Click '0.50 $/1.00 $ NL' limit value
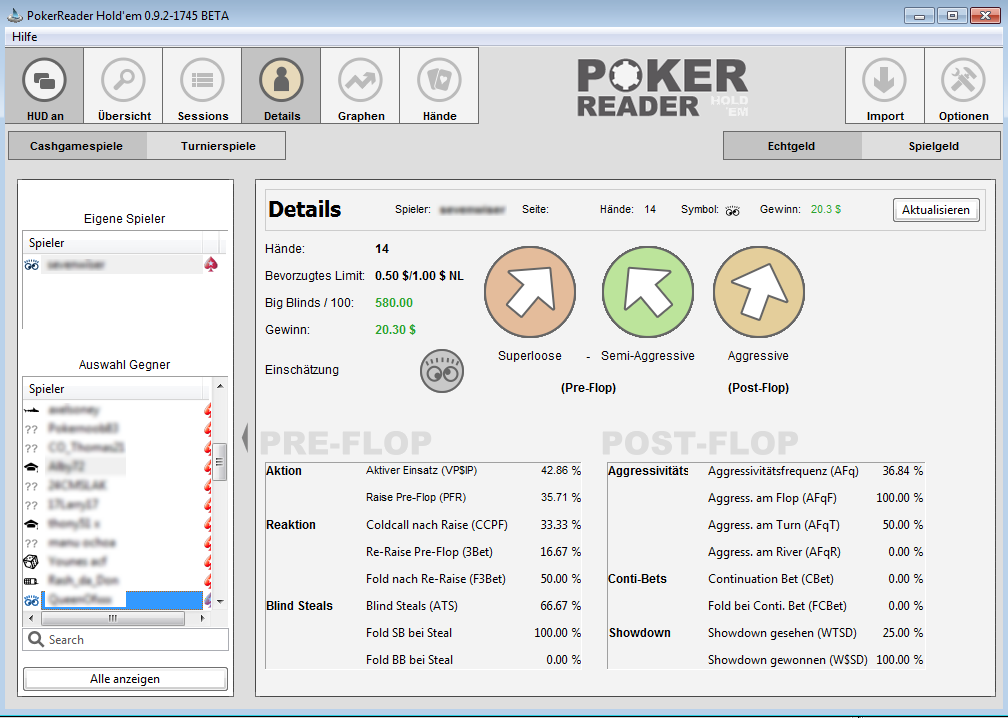 pos(419,276)
